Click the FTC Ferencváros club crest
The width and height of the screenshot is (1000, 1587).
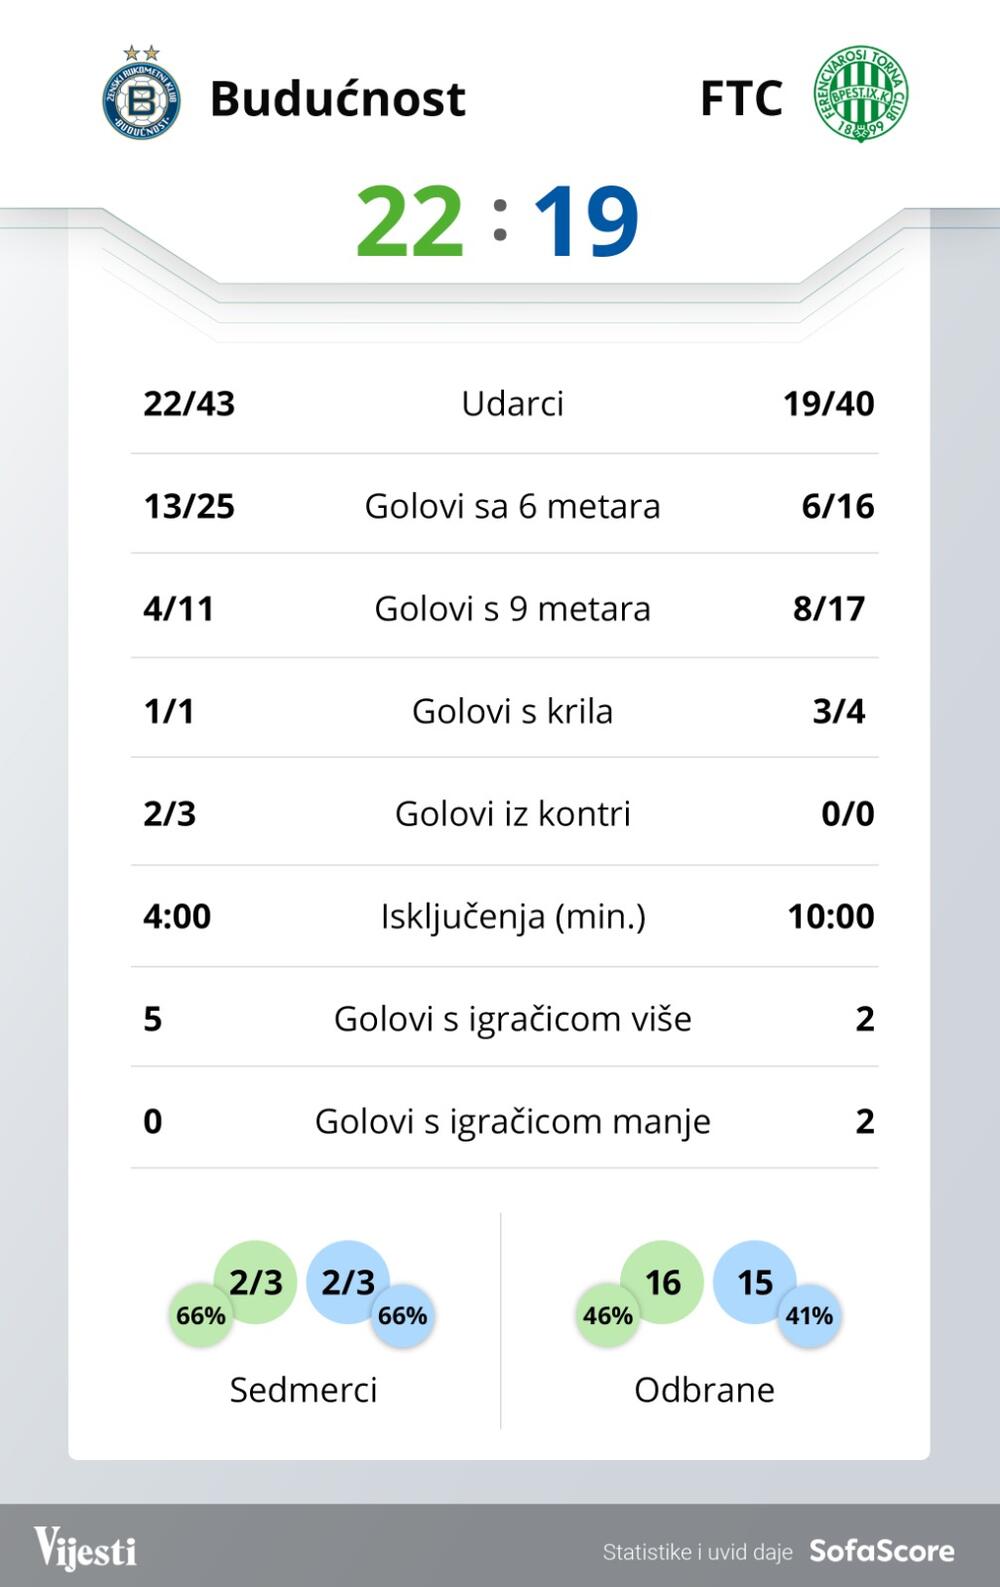(x=860, y=93)
